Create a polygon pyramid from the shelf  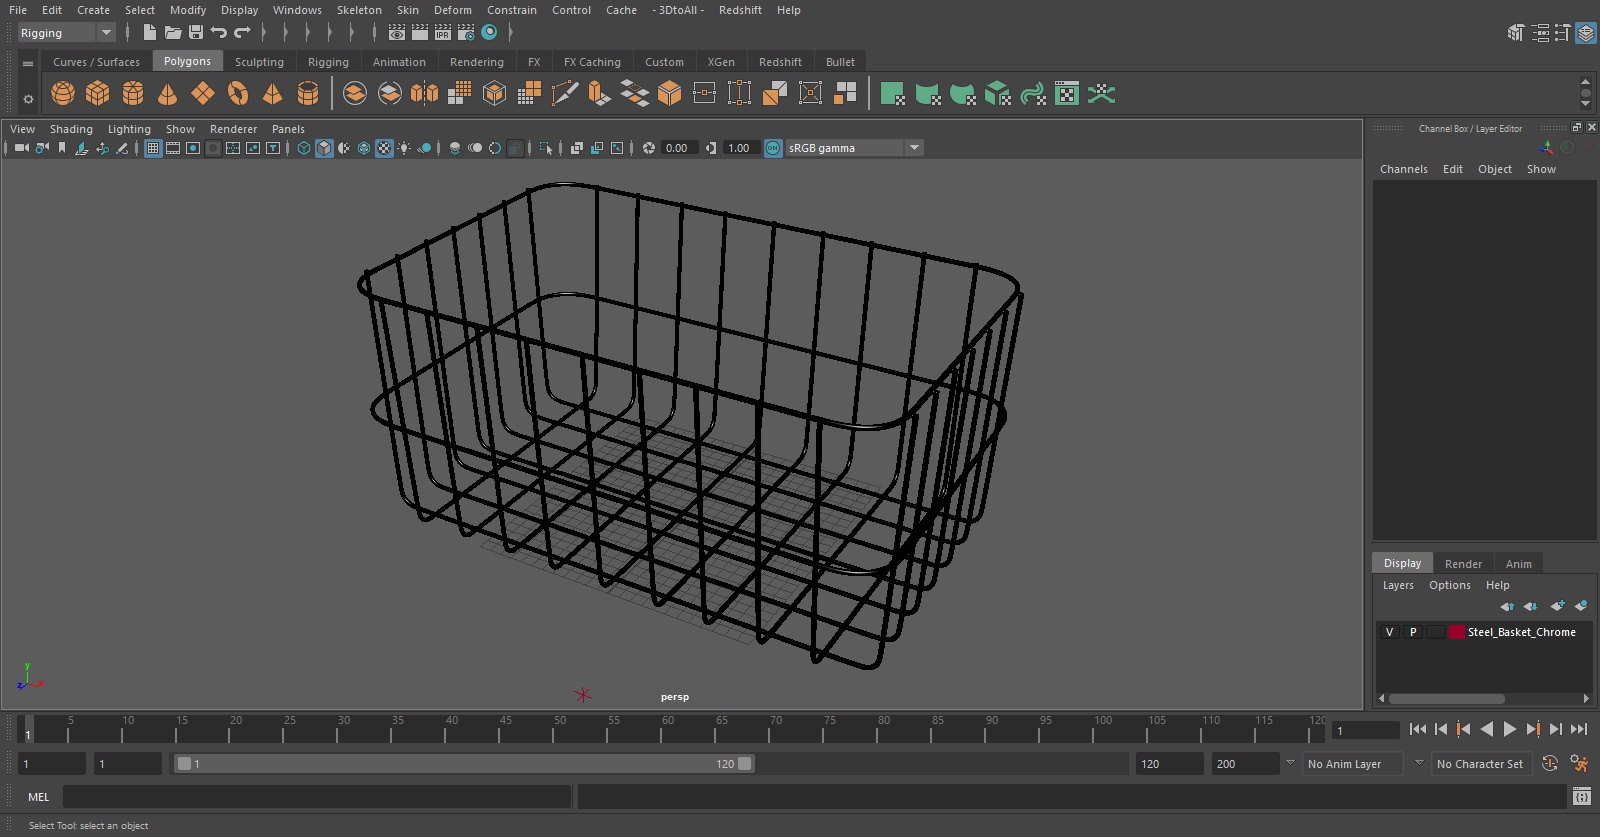272,94
